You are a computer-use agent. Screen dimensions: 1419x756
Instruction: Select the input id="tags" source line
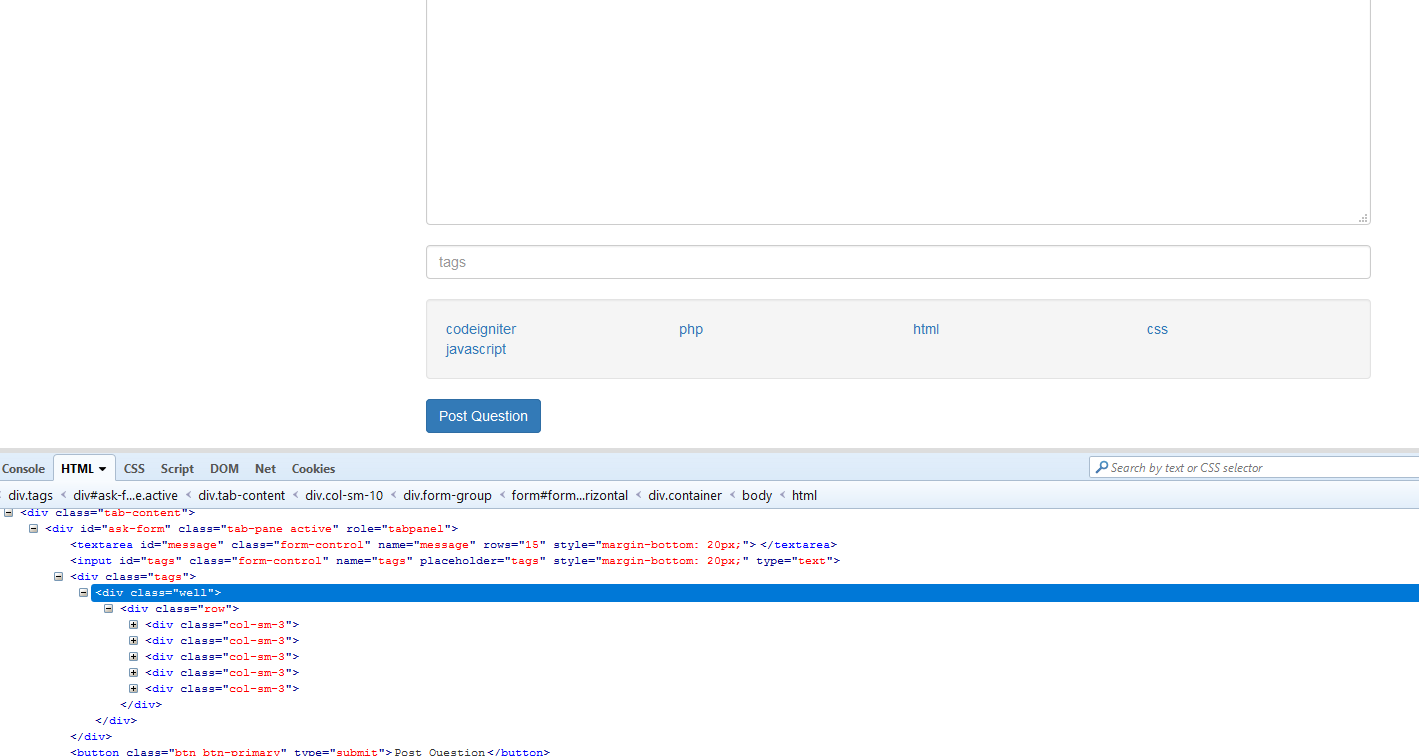pyautogui.click(x=454, y=561)
